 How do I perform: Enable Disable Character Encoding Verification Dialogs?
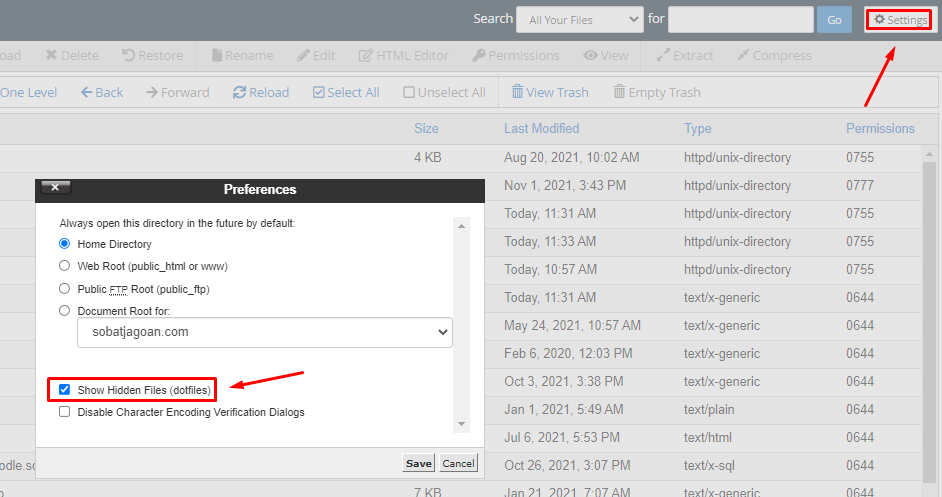coord(64,412)
